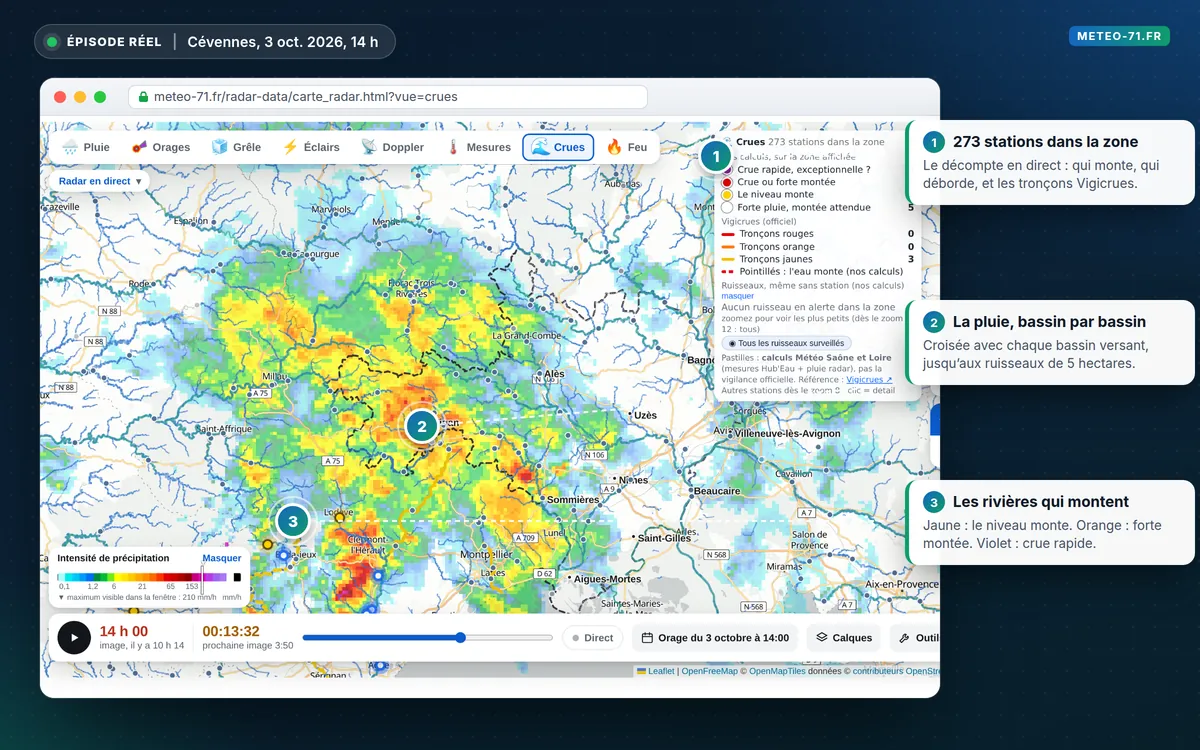The height and width of the screenshot is (750, 1200).
Task: Click the Doppler satellite dish icon
Action: 369,147
